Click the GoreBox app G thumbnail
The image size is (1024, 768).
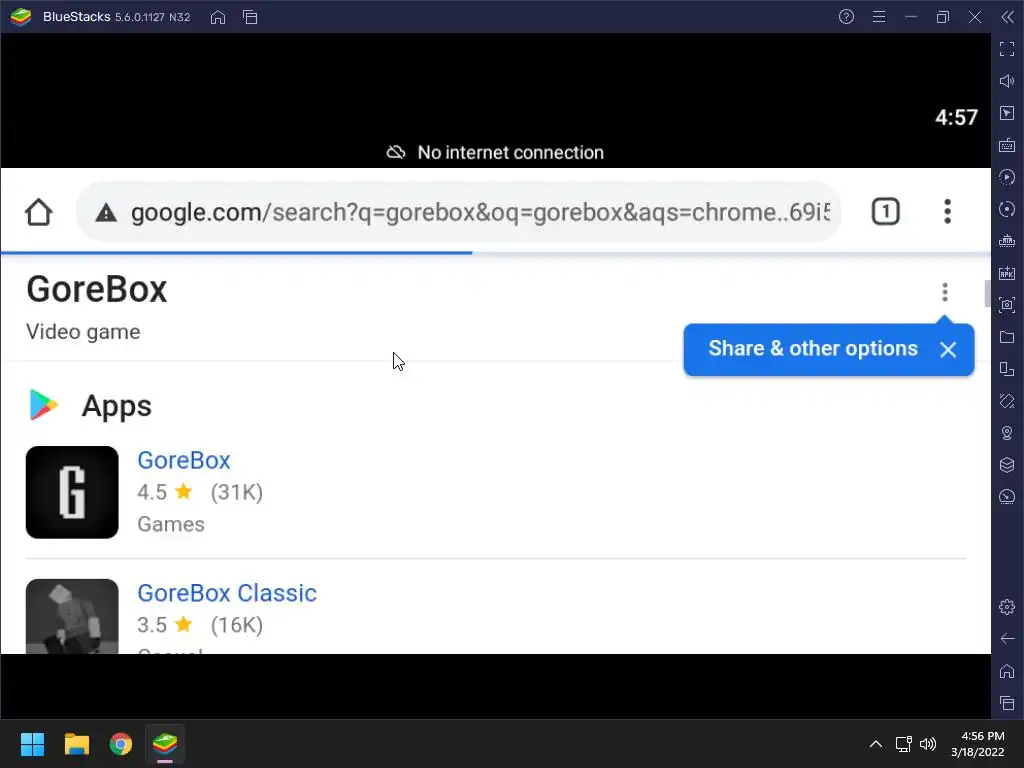point(72,492)
